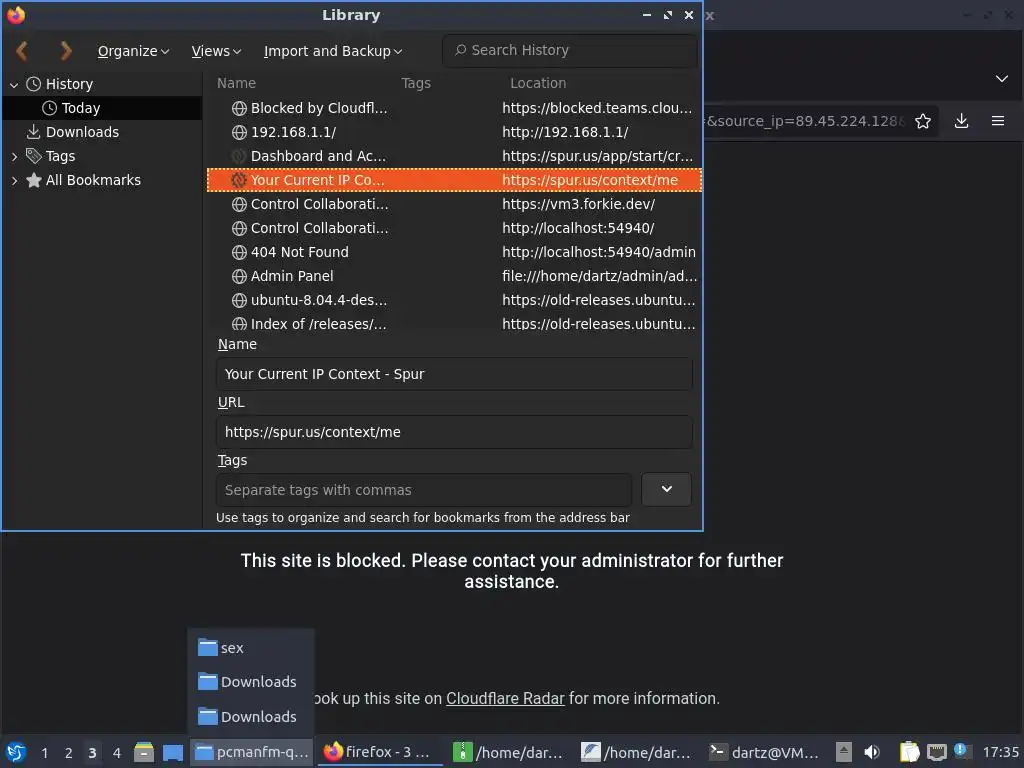This screenshot has width=1024, height=768.
Task: Click the Spur favicon on the highlighted row
Action: tap(239, 180)
